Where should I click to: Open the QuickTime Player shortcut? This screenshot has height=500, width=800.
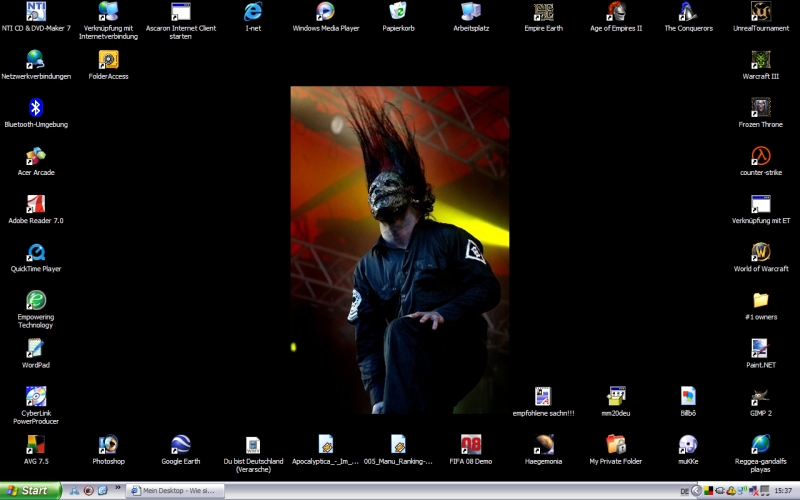pyautogui.click(x=36, y=252)
